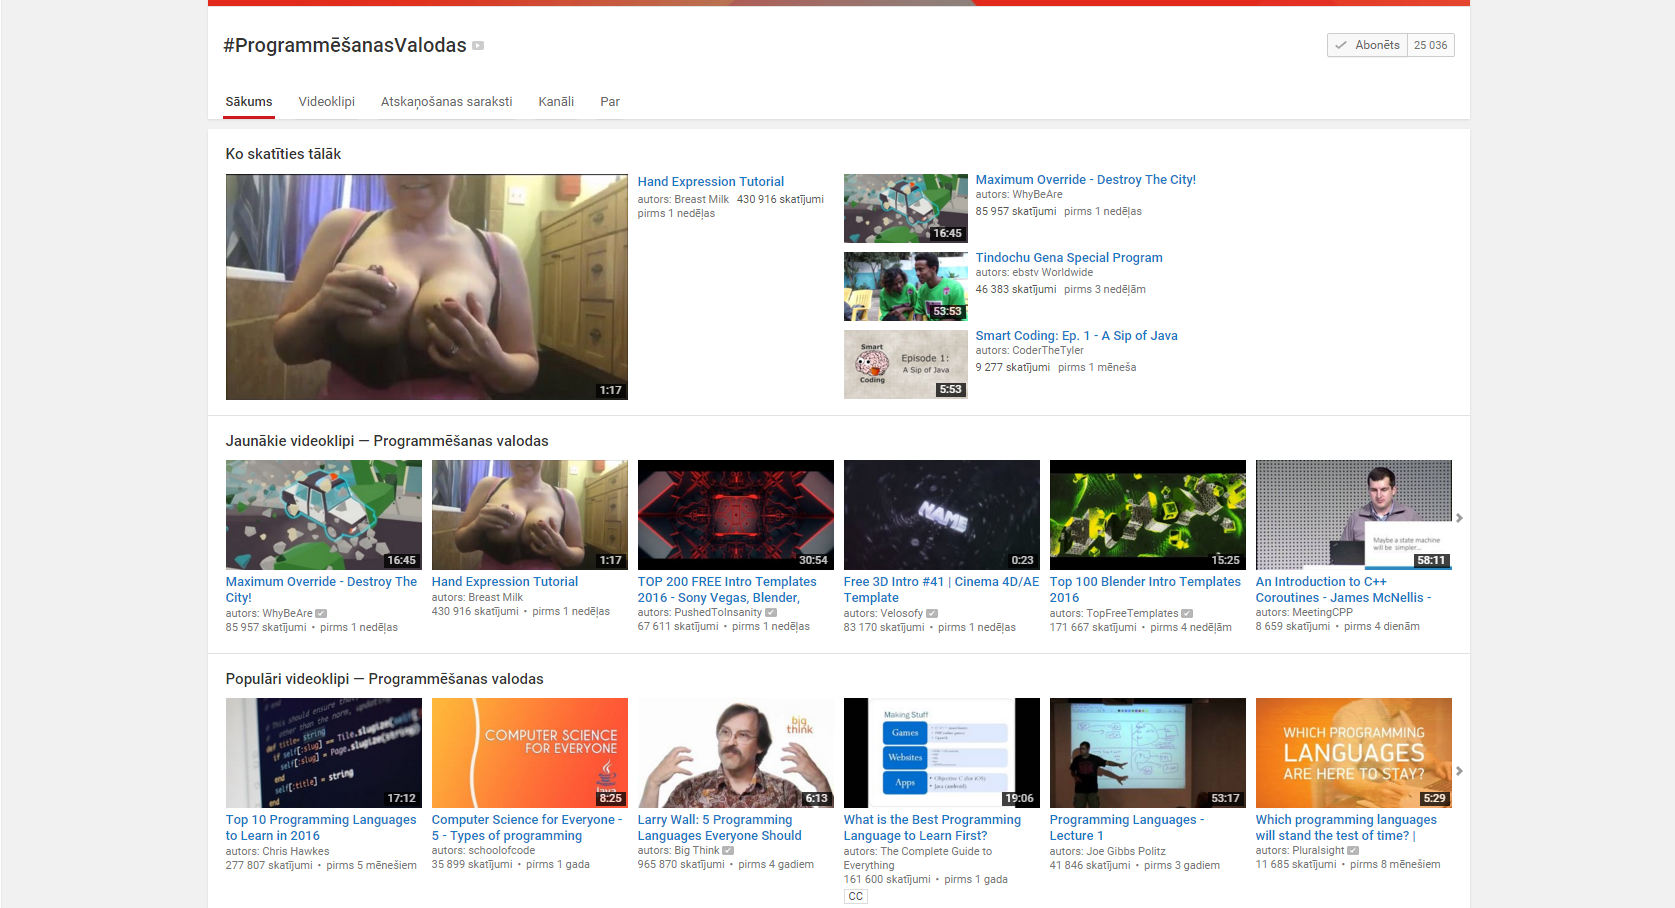Click WhyBeAre author in watch-next list

(x=1037, y=195)
